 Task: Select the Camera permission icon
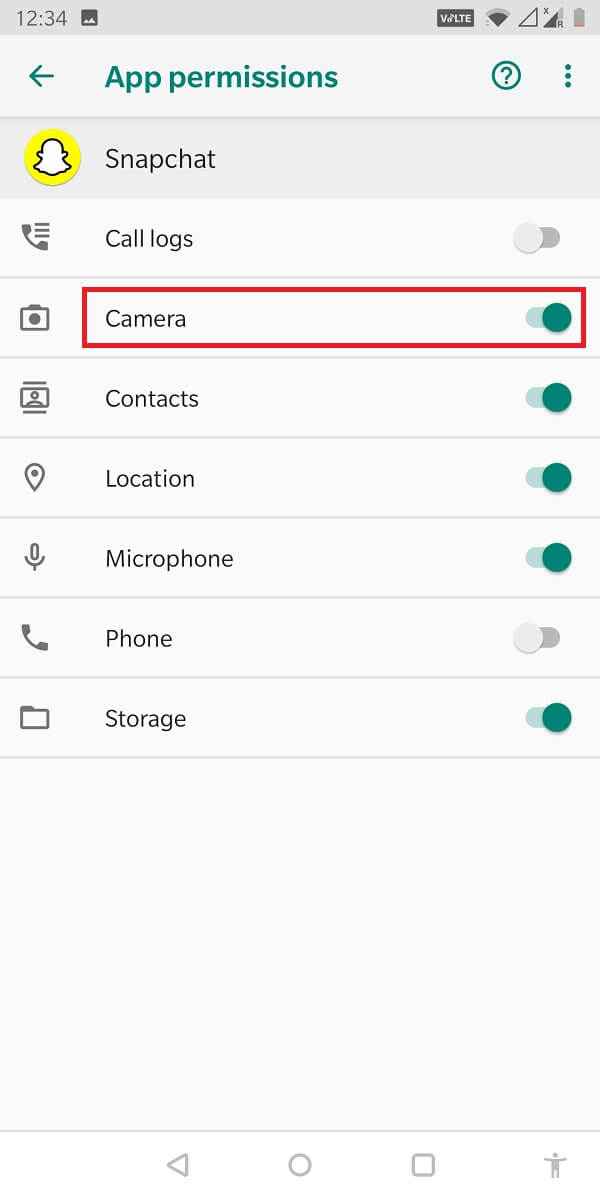coord(36,317)
